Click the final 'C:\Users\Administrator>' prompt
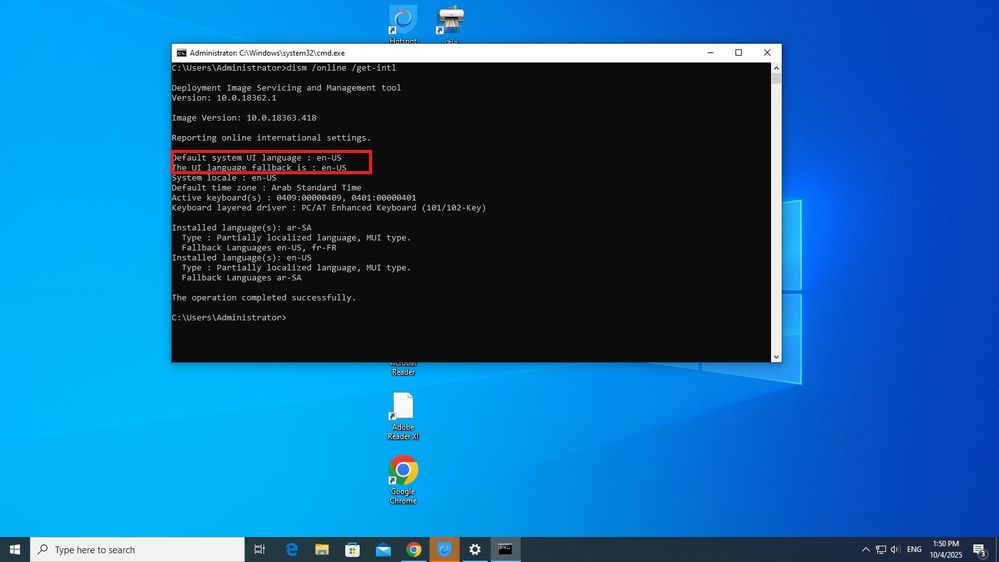999x562 pixels. pyautogui.click(x=229, y=317)
